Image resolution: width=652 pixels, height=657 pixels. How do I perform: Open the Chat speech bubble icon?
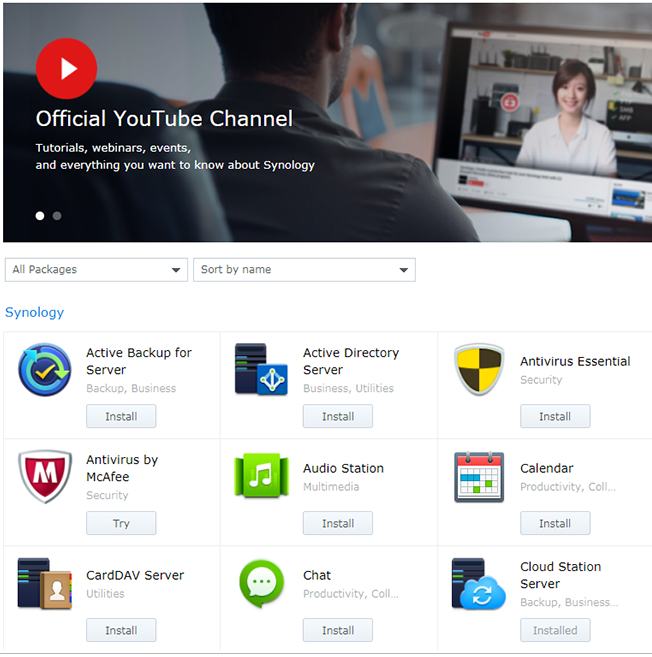click(x=261, y=584)
